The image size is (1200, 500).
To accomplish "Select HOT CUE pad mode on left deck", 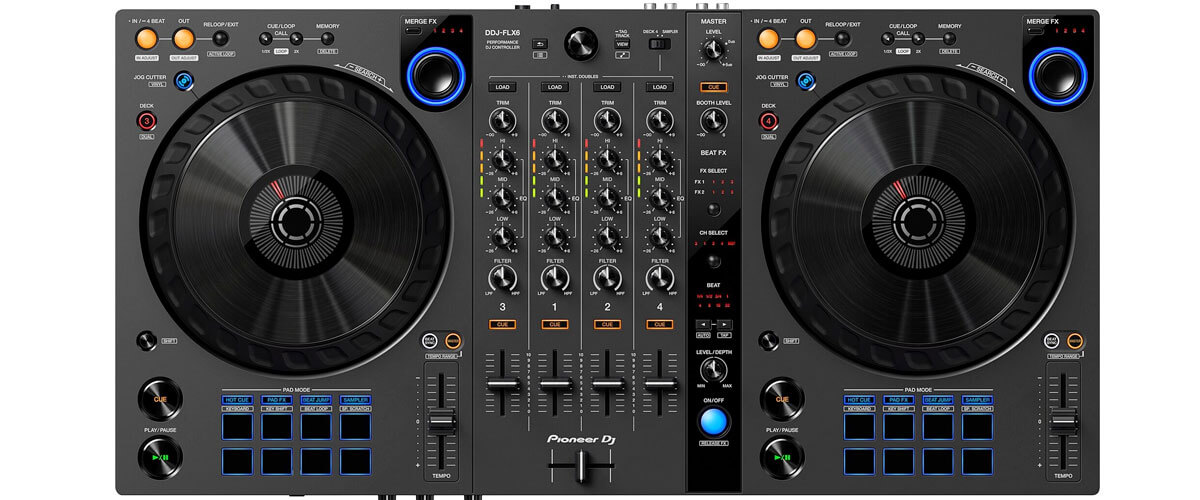I will pos(237,400).
